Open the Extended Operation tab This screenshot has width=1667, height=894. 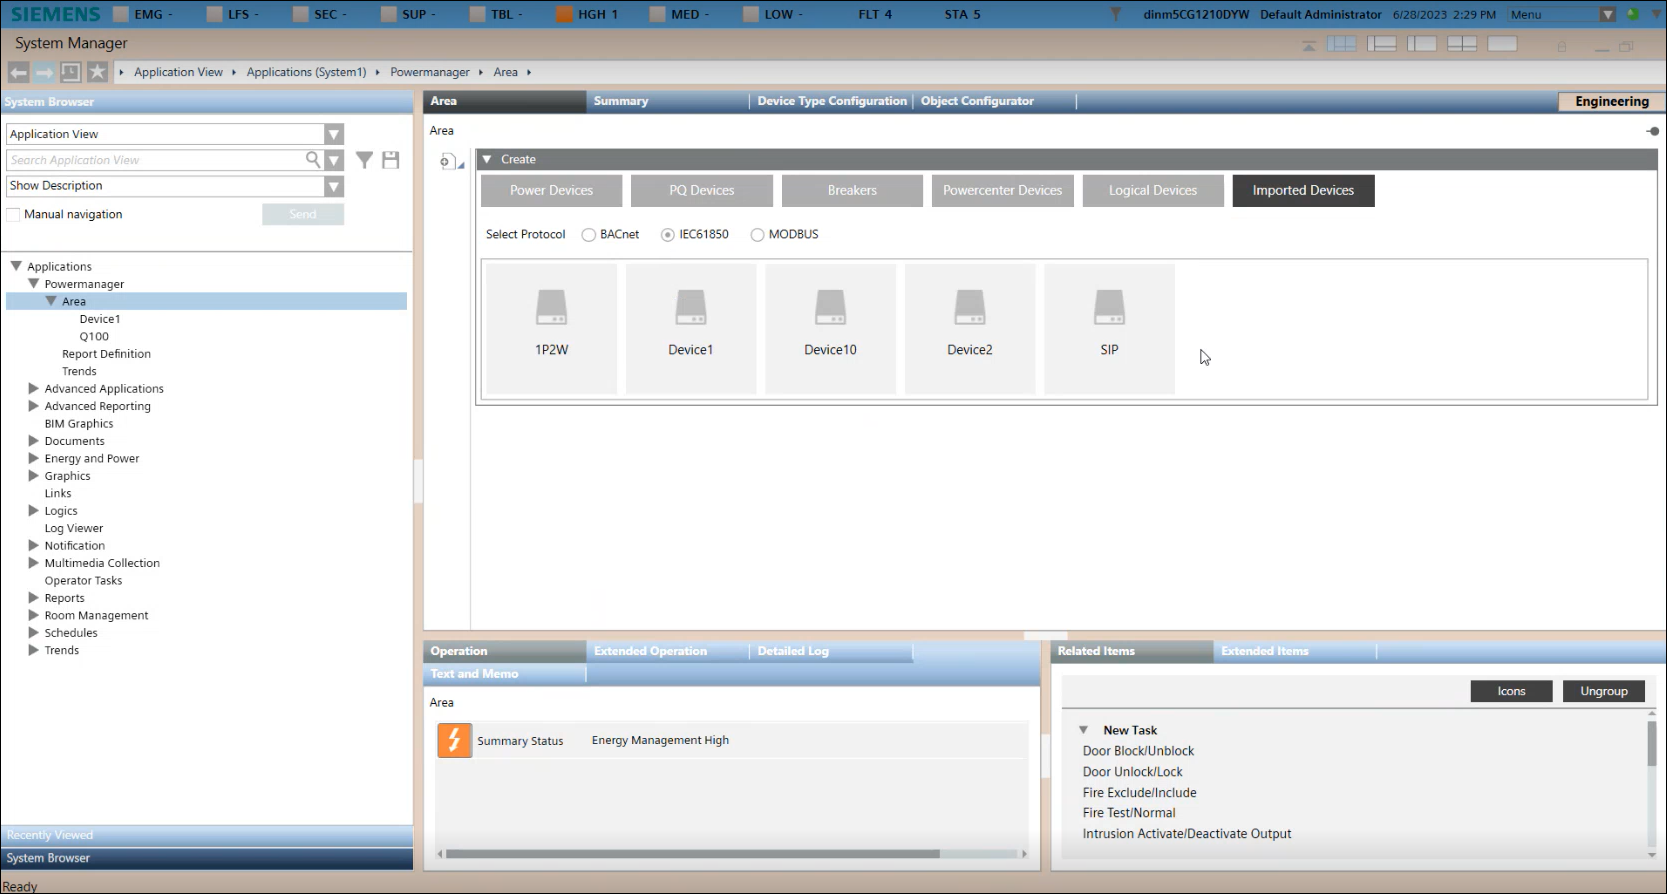(650, 651)
